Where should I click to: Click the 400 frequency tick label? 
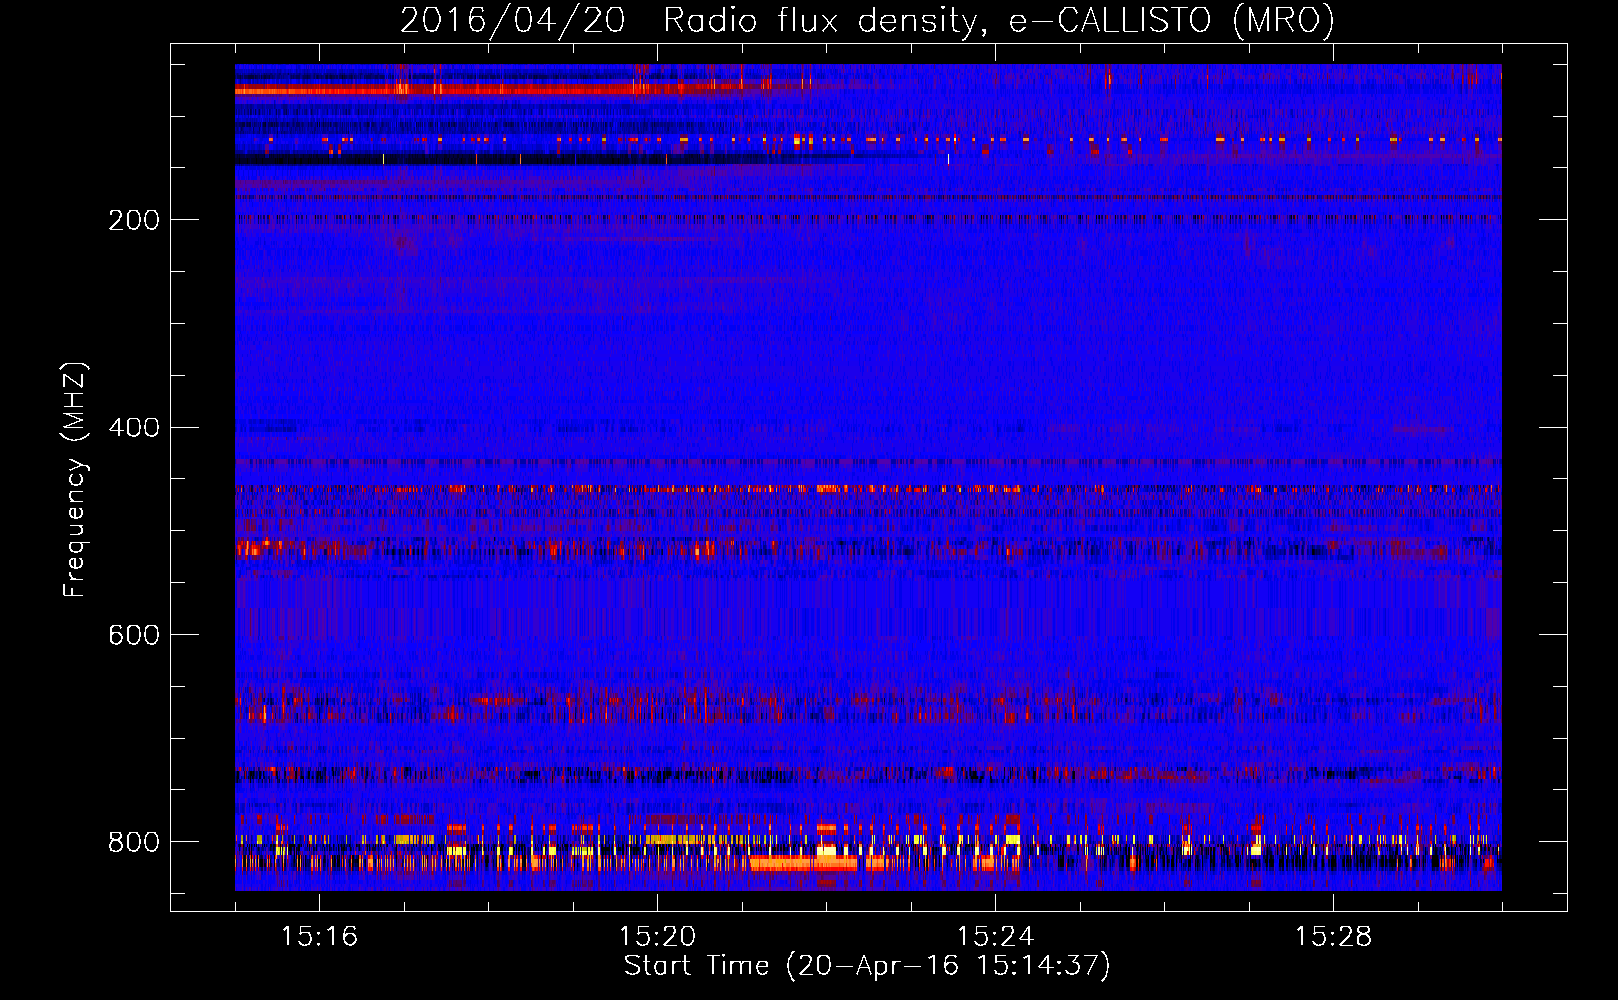[134, 428]
